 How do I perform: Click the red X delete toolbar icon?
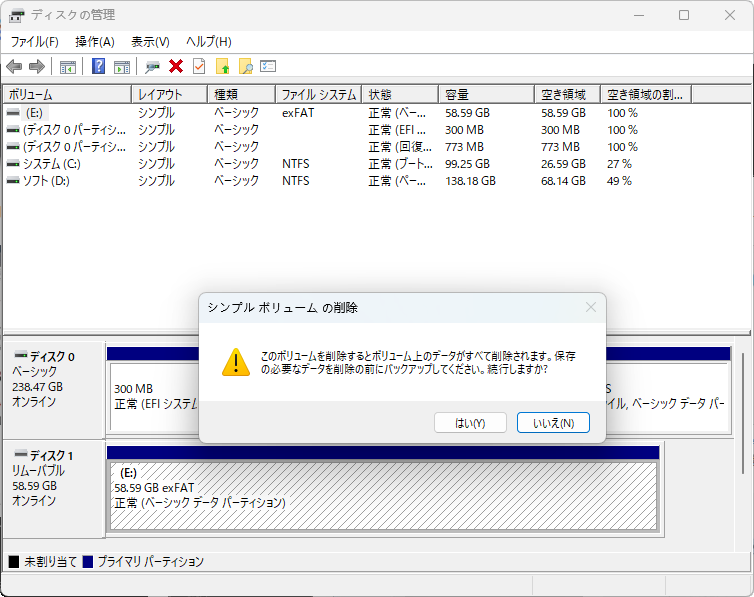[x=176, y=67]
